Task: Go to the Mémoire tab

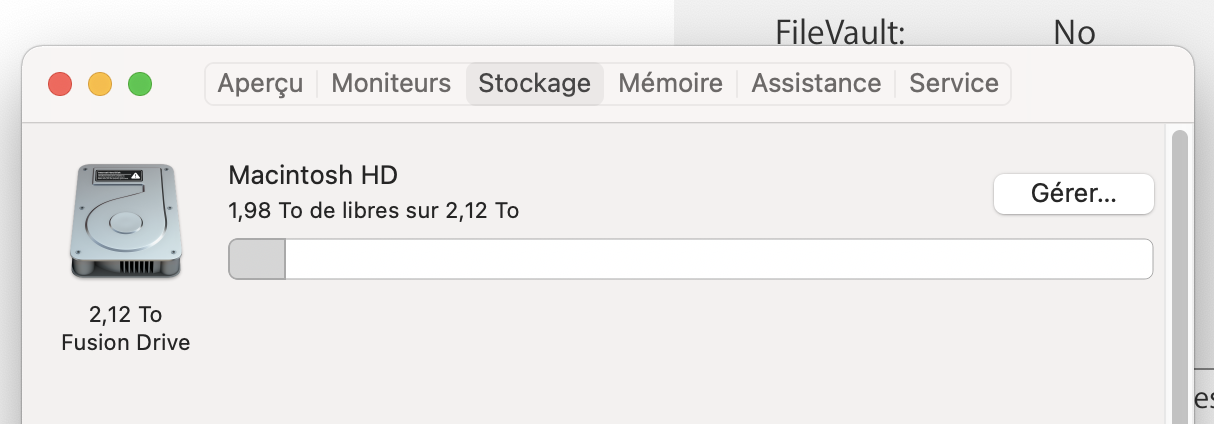Action: click(670, 83)
